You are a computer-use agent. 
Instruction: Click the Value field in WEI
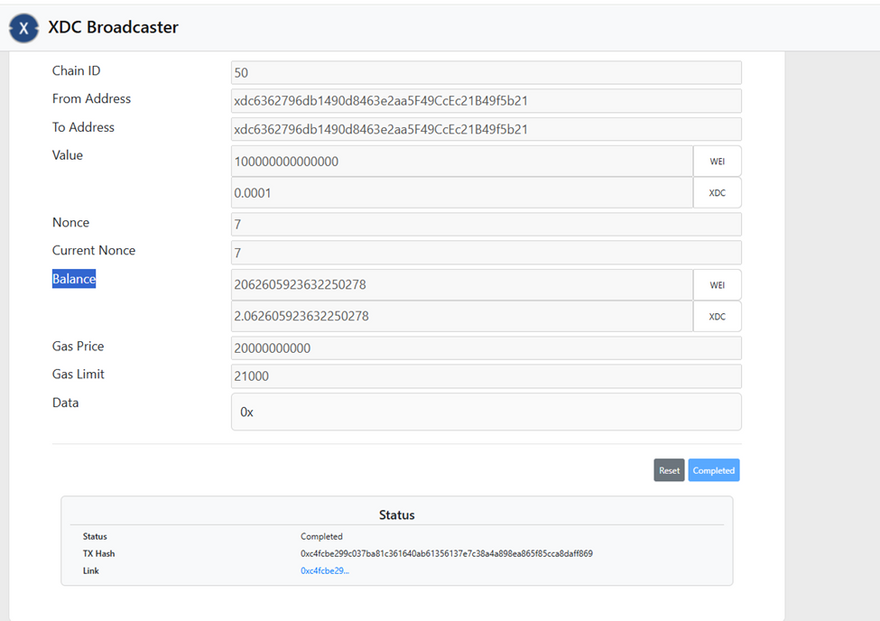(x=461, y=161)
